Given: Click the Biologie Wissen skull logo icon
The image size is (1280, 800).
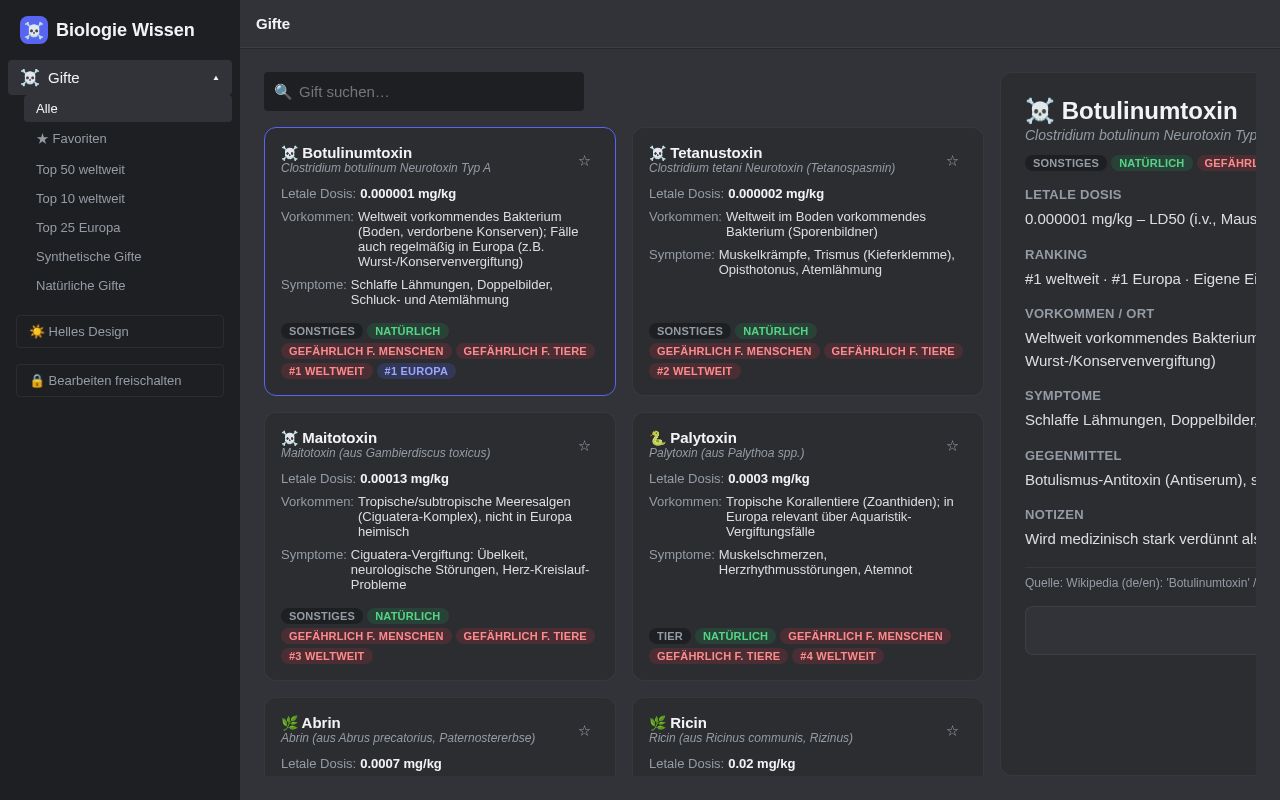Looking at the screenshot, I should [x=34, y=30].
